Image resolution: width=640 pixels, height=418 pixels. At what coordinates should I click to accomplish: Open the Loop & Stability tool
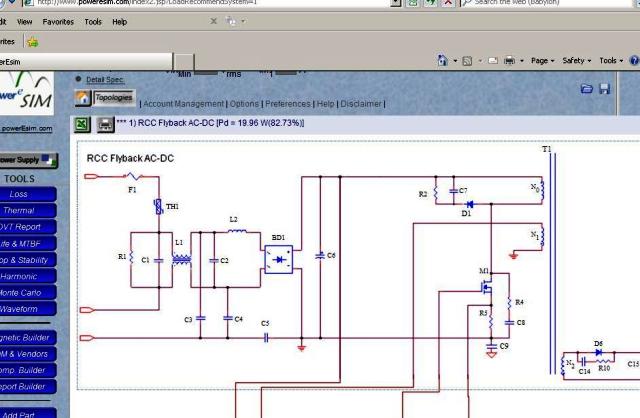click(28, 260)
